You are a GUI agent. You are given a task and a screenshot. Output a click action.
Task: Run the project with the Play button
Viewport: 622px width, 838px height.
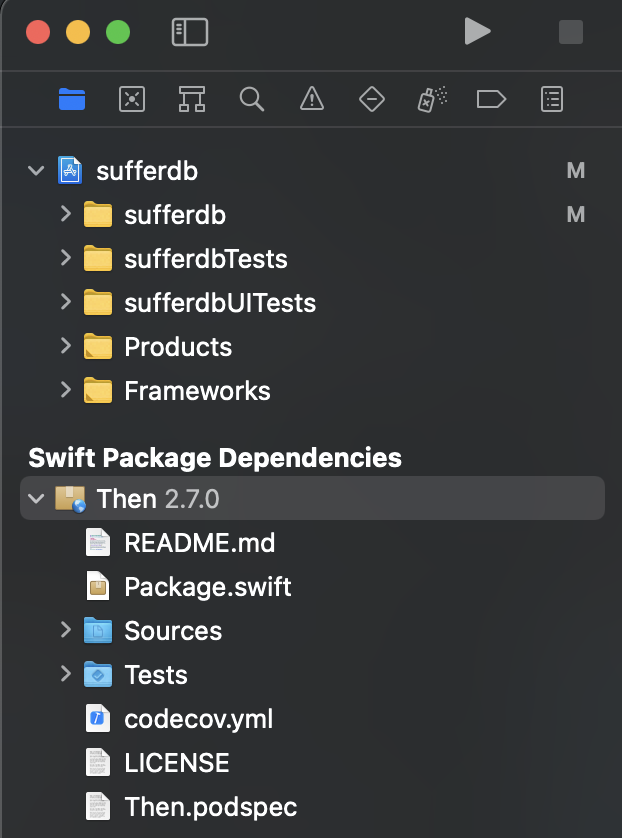click(477, 31)
